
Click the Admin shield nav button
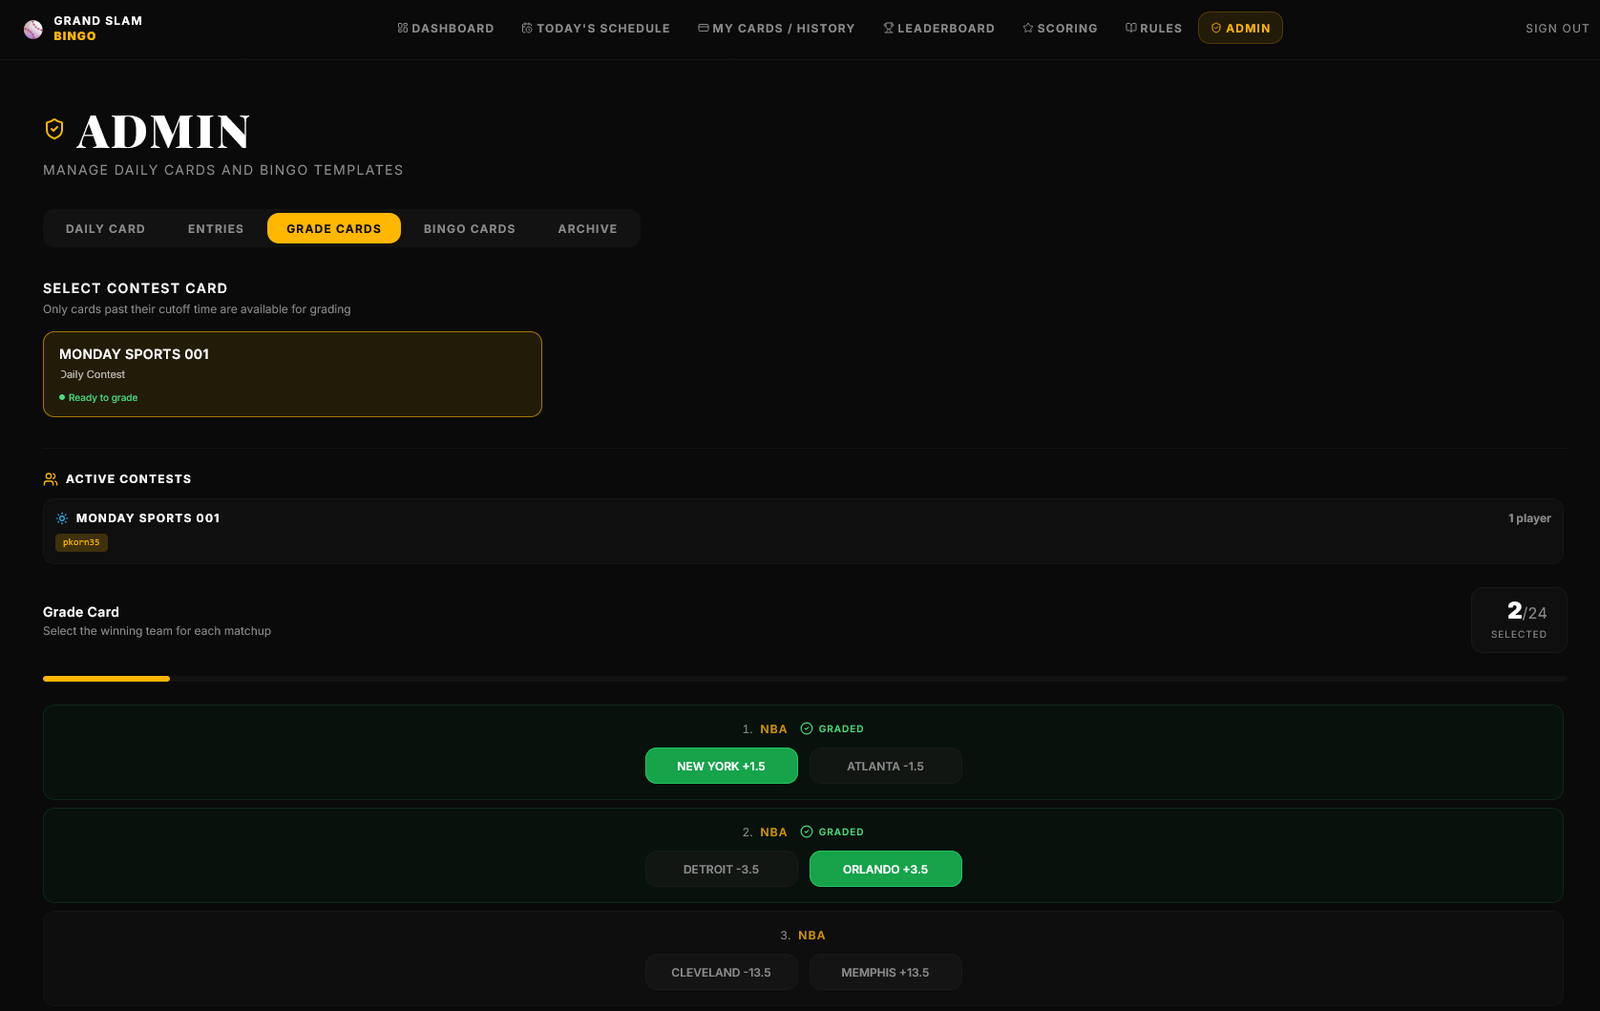[1240, 29]
